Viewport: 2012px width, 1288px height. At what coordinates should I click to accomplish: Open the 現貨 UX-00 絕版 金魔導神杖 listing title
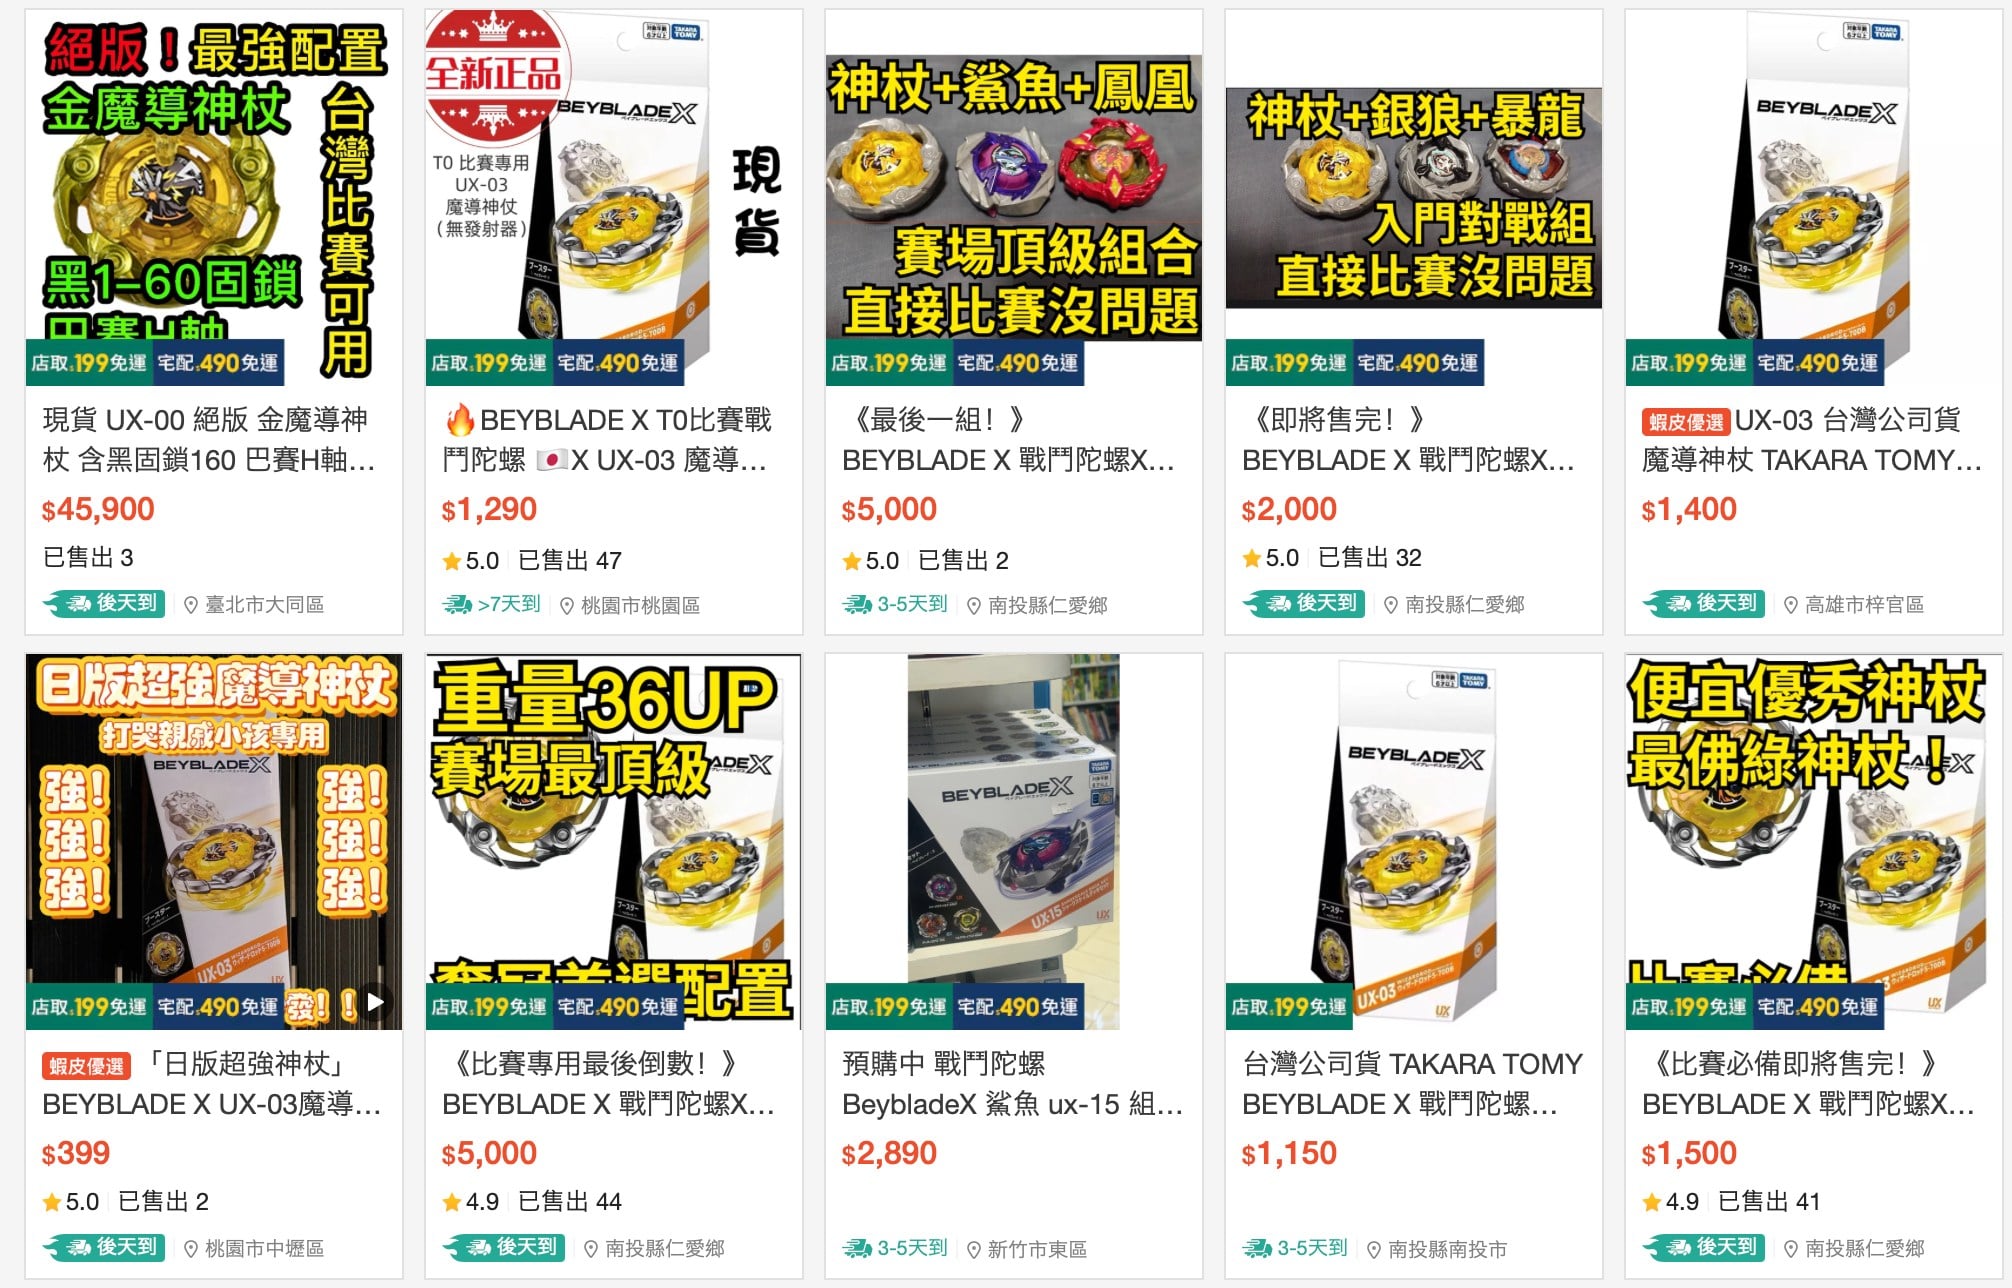click(x=209, y=440)
